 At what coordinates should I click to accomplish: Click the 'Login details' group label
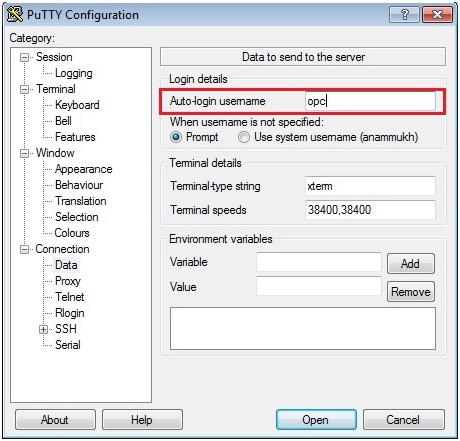pos(198,79)
